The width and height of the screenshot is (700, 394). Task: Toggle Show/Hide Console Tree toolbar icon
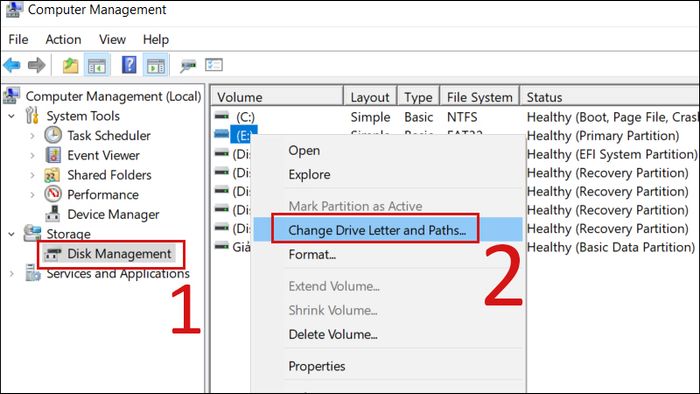click(x=97, y=66)
